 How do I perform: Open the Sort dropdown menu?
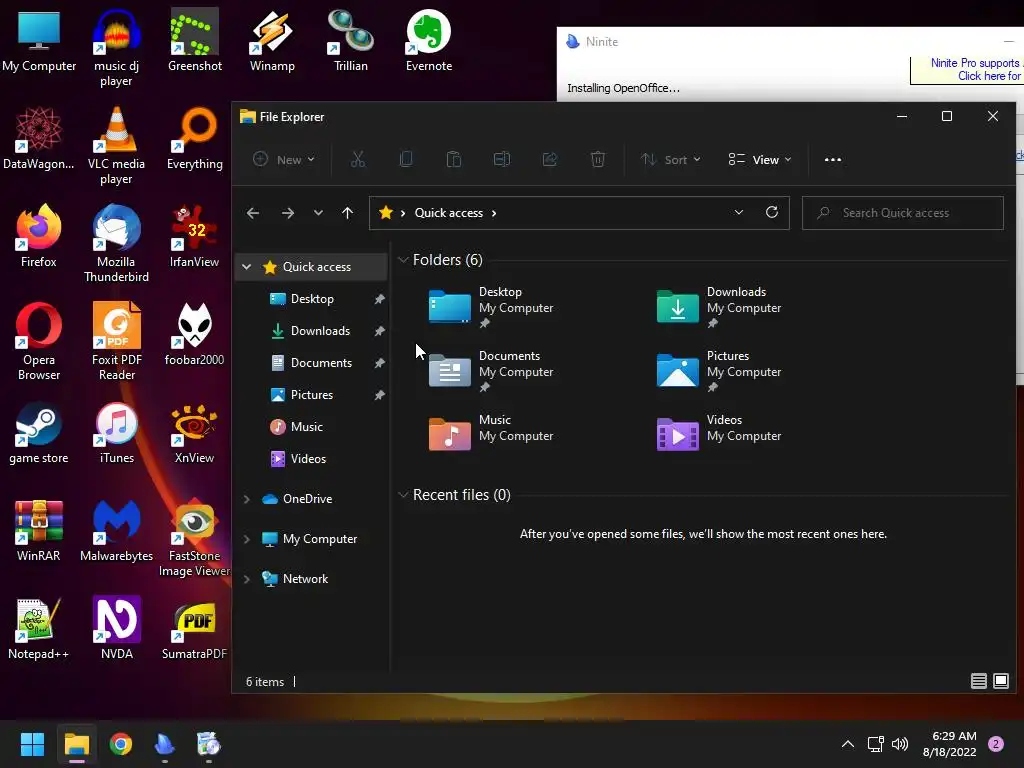(x=671, y=159)
